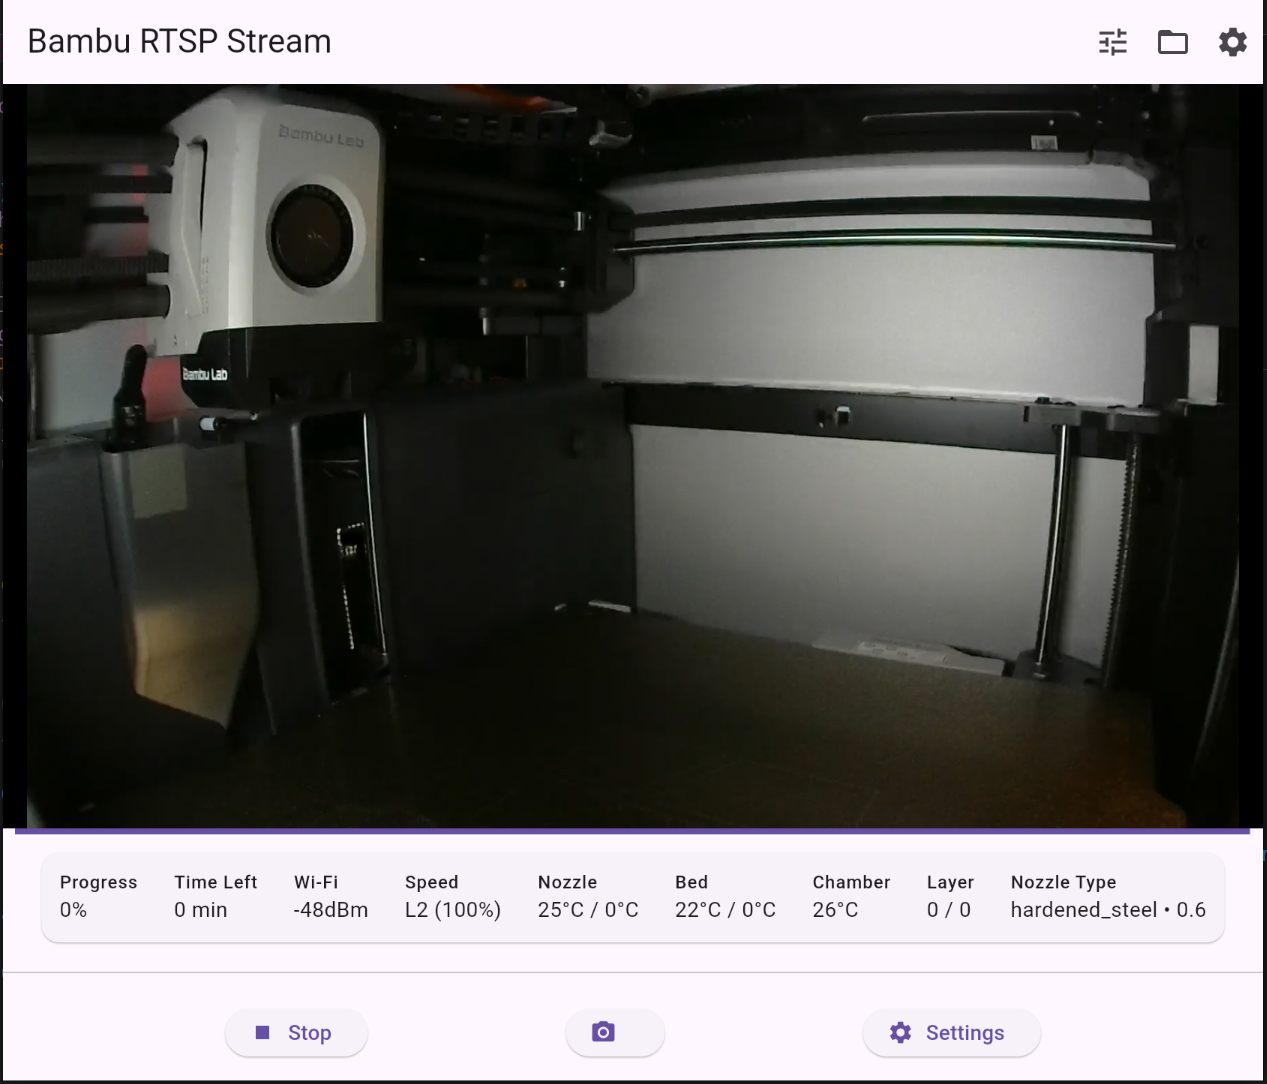The width and height of the screenshot is (1267, 1084).
Task: Click the Bambu RTSP Stream title
Action: coord(179,42)
